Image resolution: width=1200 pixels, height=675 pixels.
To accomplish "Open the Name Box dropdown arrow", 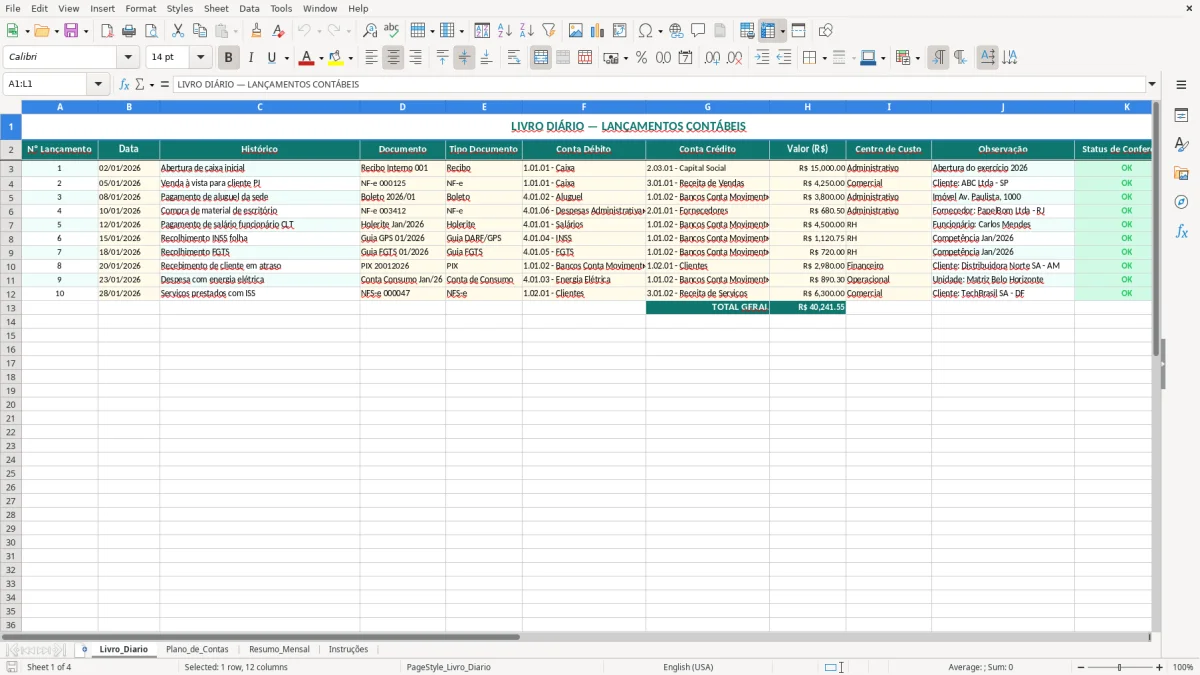I will click(99, 84).
